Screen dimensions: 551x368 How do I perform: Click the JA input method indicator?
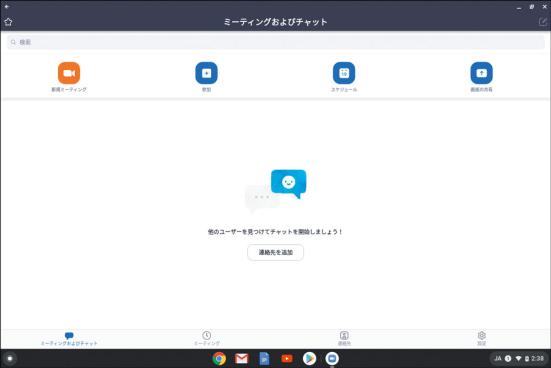[x=498, y=359]
